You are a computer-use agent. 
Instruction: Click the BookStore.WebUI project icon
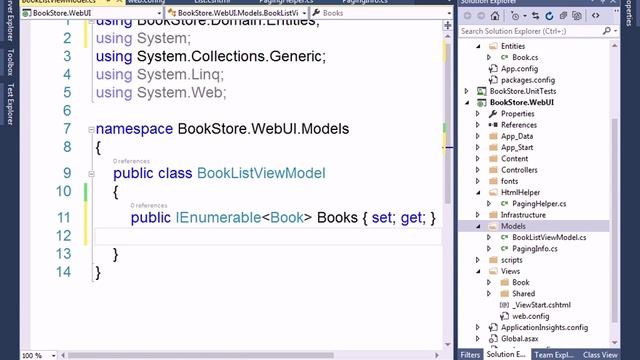click(x=482, y=102)
